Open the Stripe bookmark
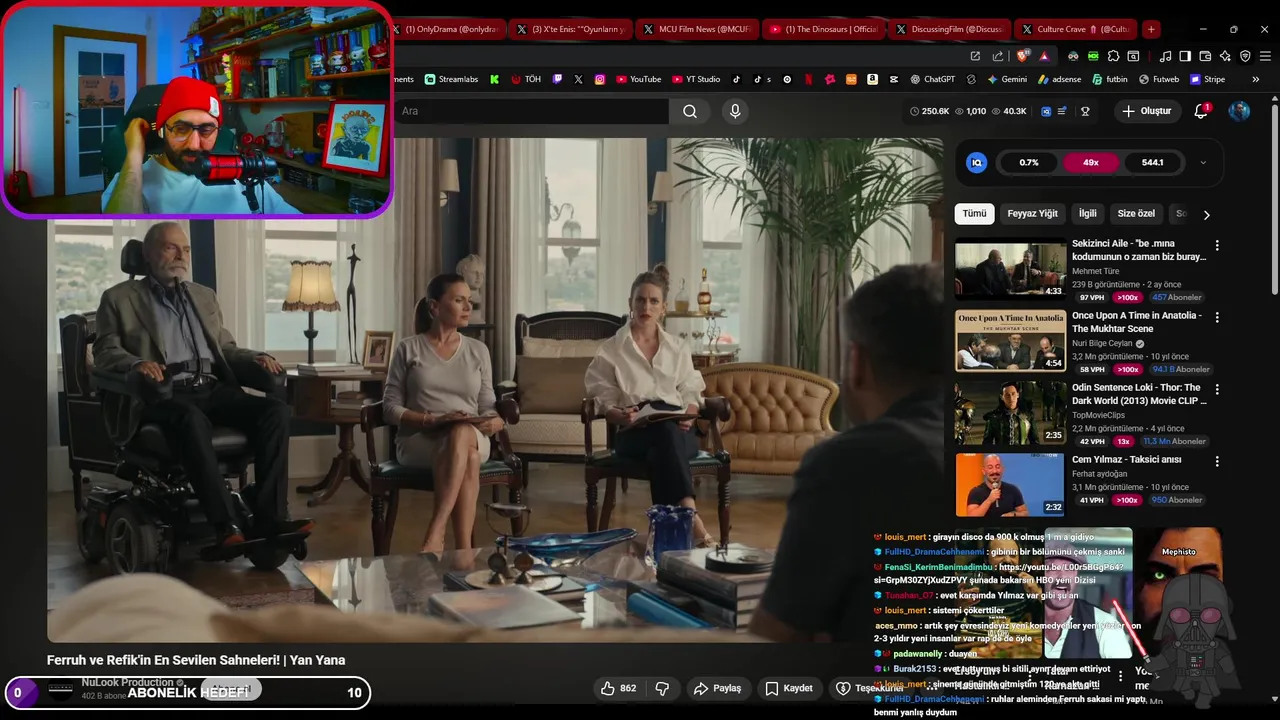Image resolution: width=1280 pixels, height=720 pixels. click(1207, 79)
